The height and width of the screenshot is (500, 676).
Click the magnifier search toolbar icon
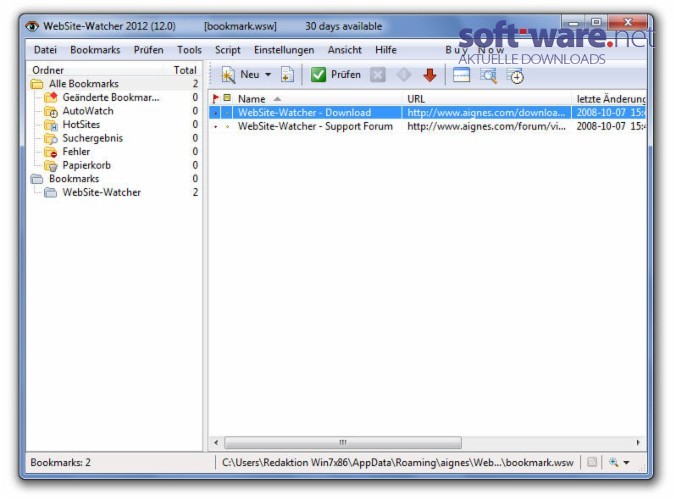coord(488,75)
